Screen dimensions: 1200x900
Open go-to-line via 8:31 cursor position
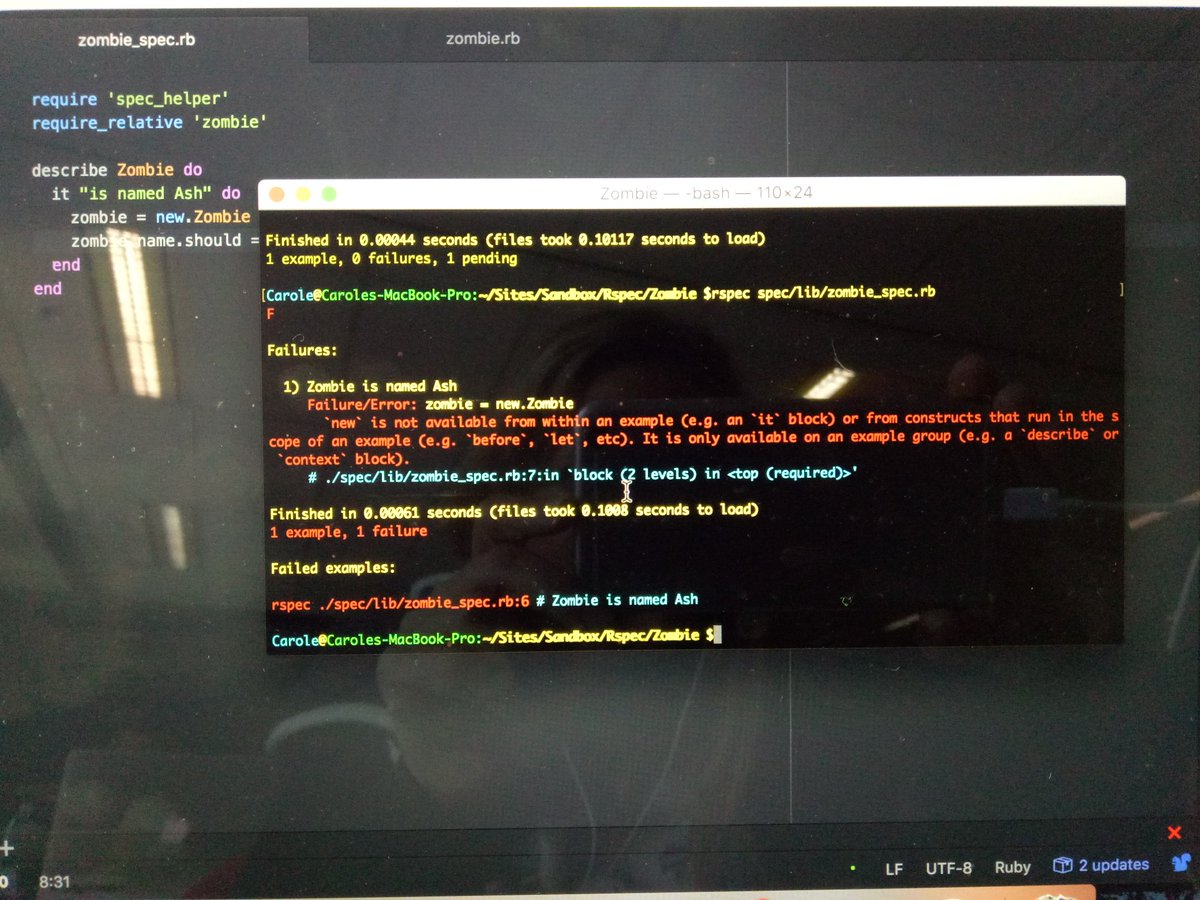[54, 882]
